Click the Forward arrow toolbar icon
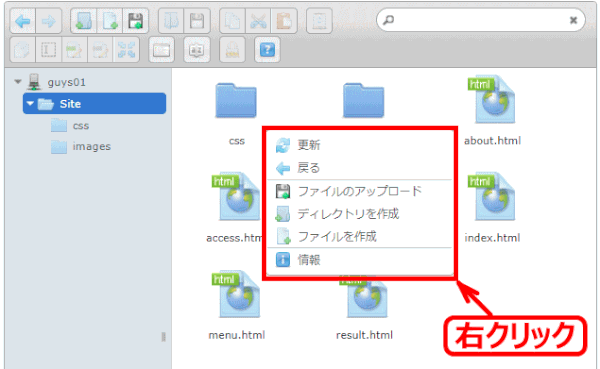The height and width of the screenshot is (369, 600). (x=49, y=21)
